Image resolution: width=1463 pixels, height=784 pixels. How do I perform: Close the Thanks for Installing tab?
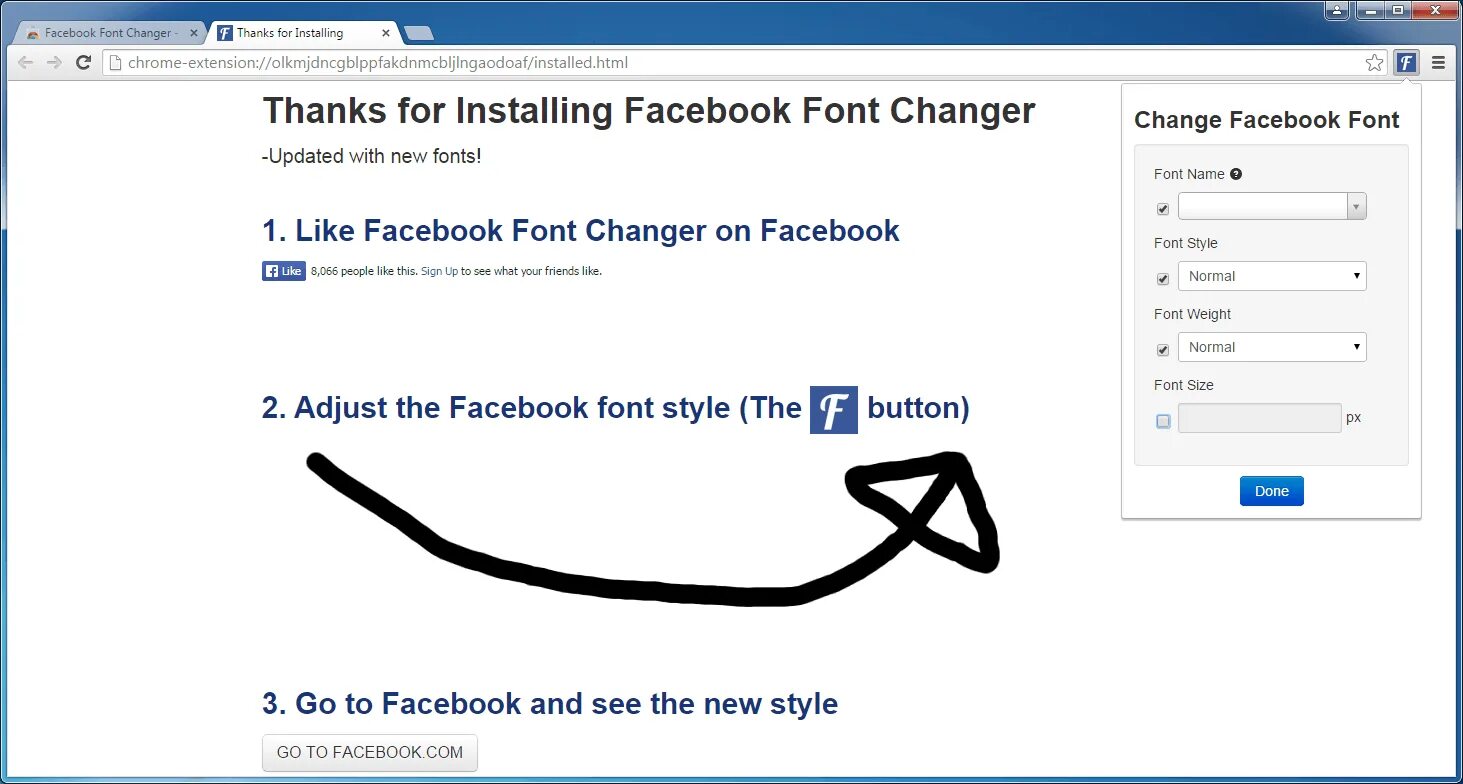[386, 33]
